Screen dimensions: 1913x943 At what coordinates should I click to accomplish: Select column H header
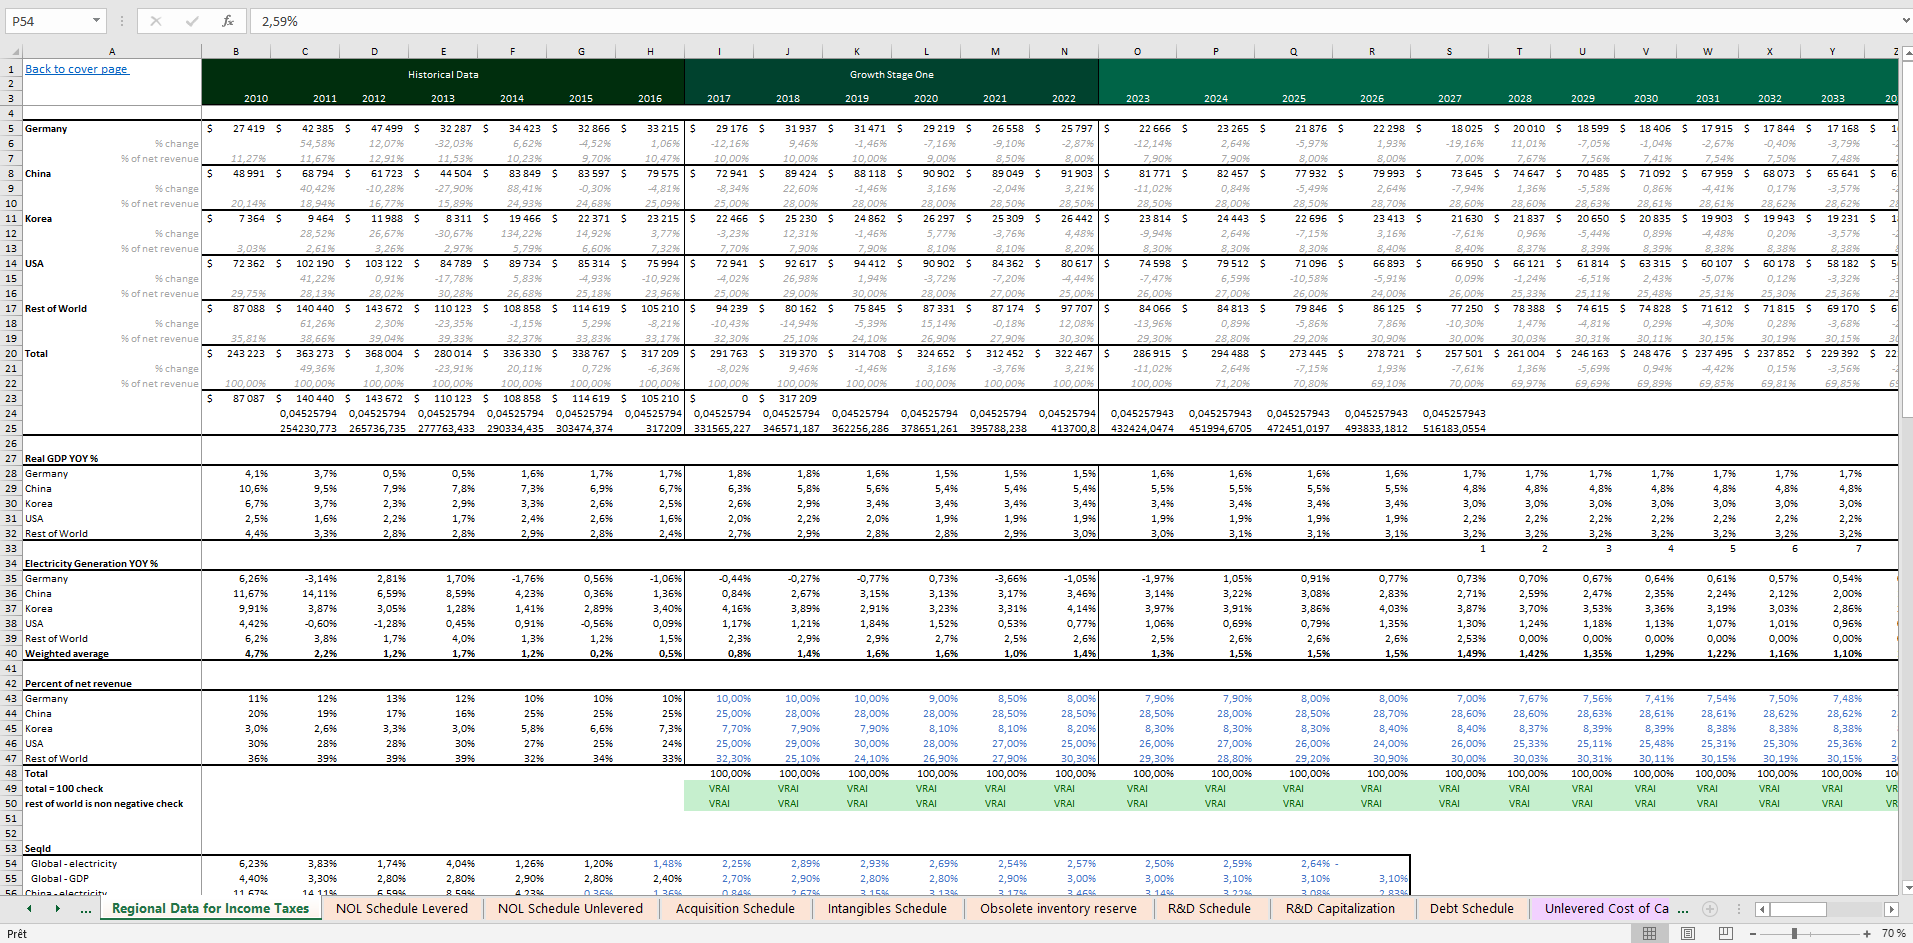[650, 52]
